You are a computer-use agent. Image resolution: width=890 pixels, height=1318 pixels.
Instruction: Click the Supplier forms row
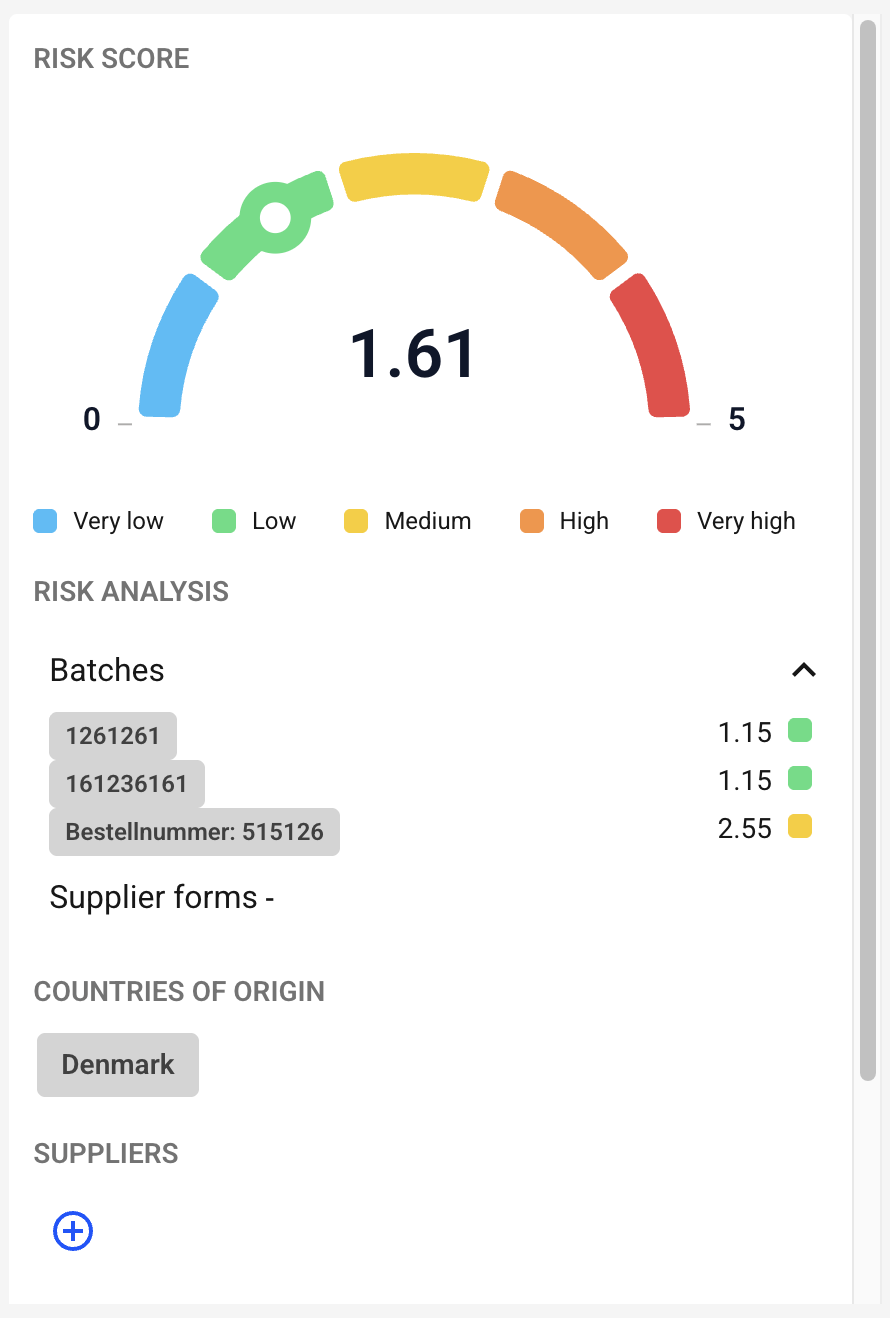coord(162,897)
